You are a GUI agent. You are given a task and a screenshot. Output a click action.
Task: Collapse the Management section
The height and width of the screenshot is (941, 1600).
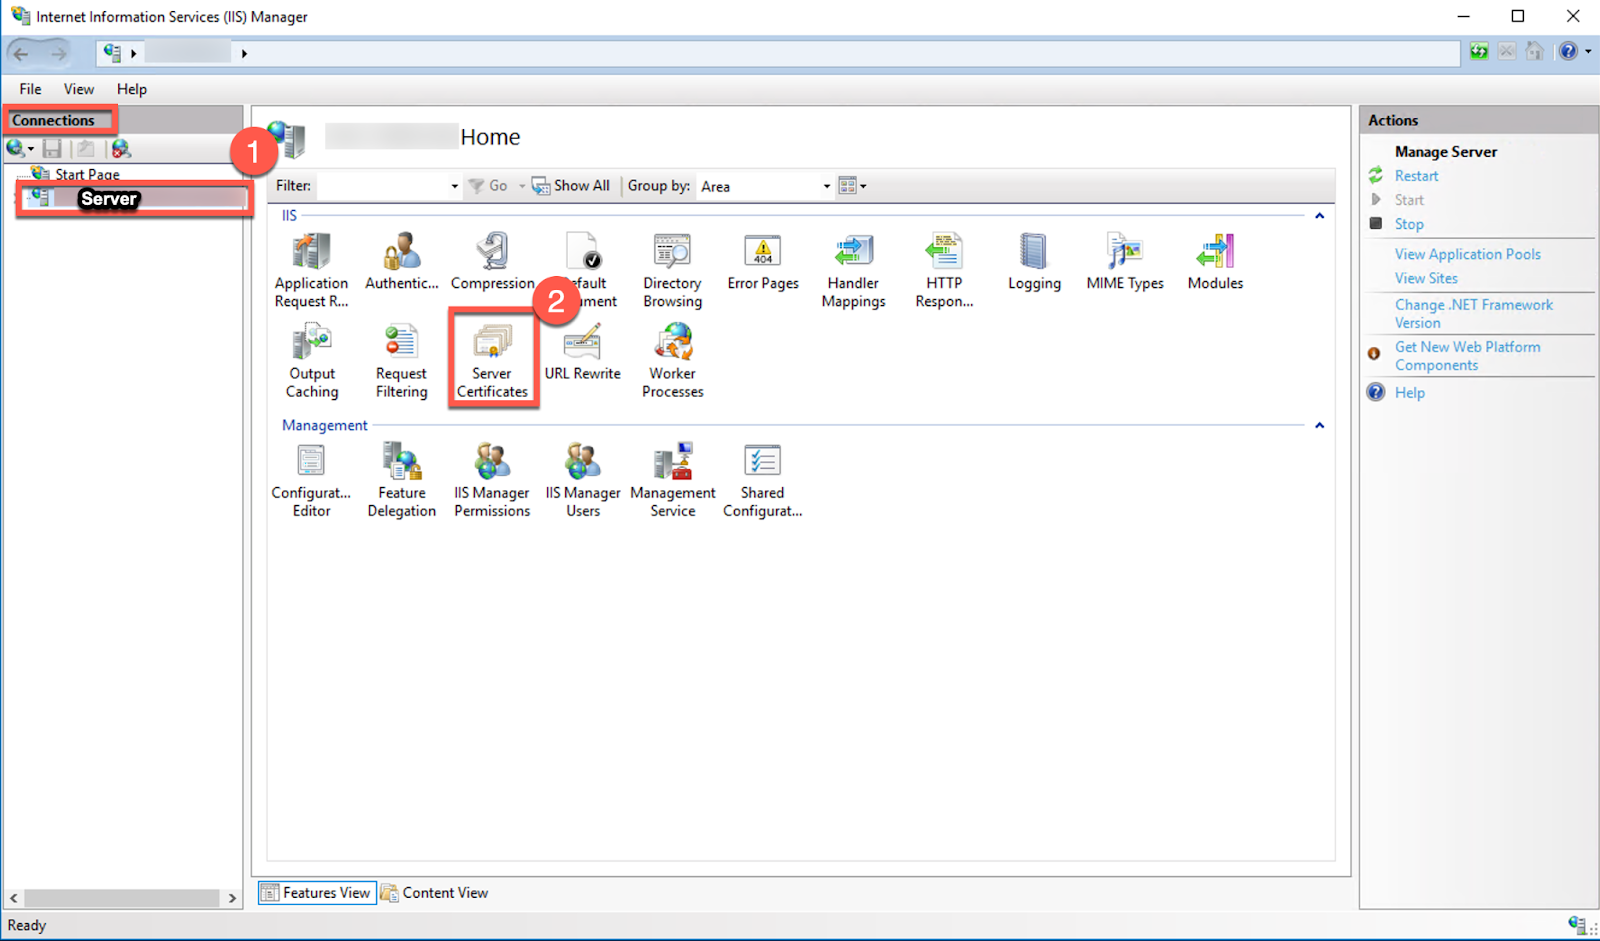(1319, 426)
